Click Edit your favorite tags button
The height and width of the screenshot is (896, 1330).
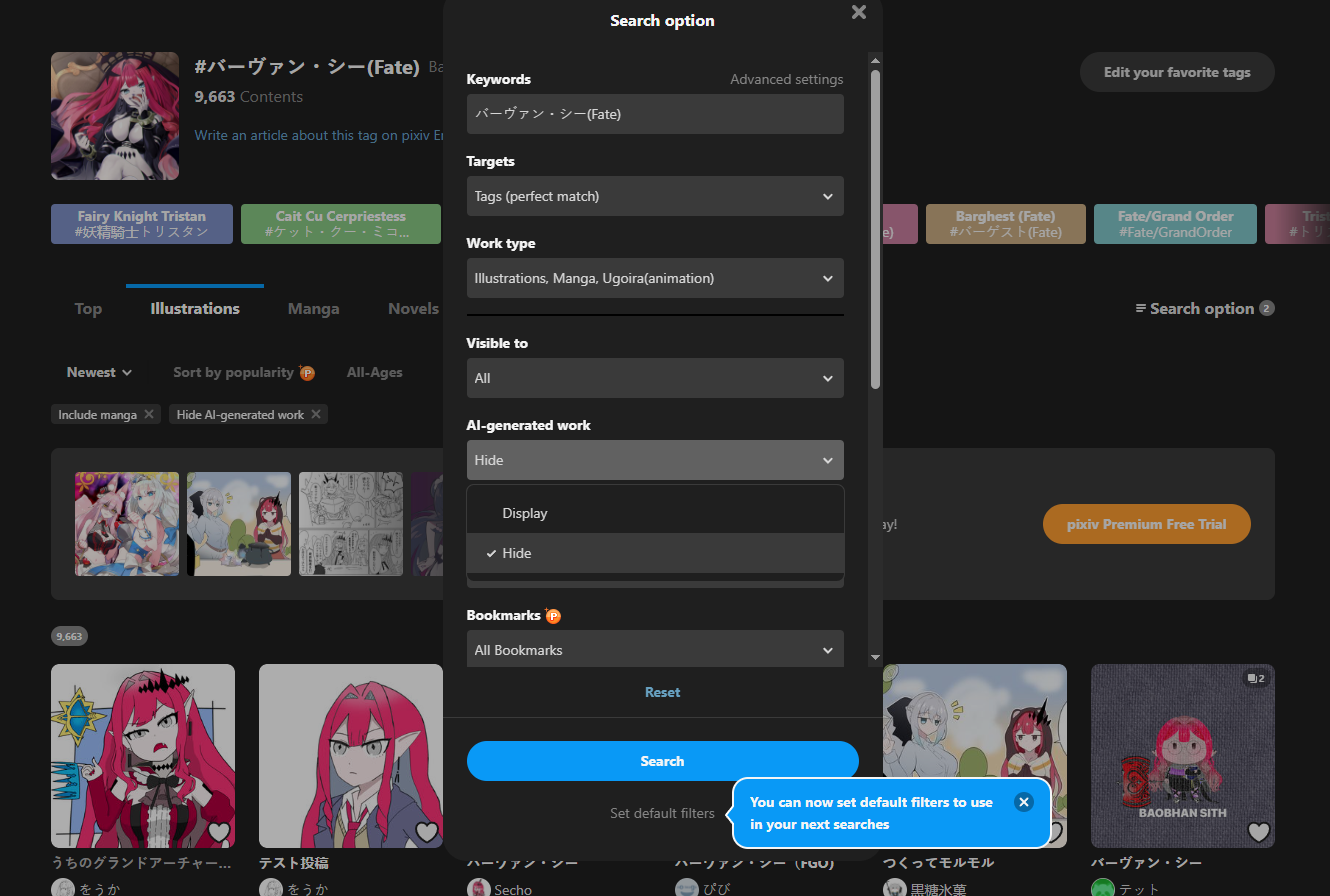pyautogui.click(x=1177, y=72)
